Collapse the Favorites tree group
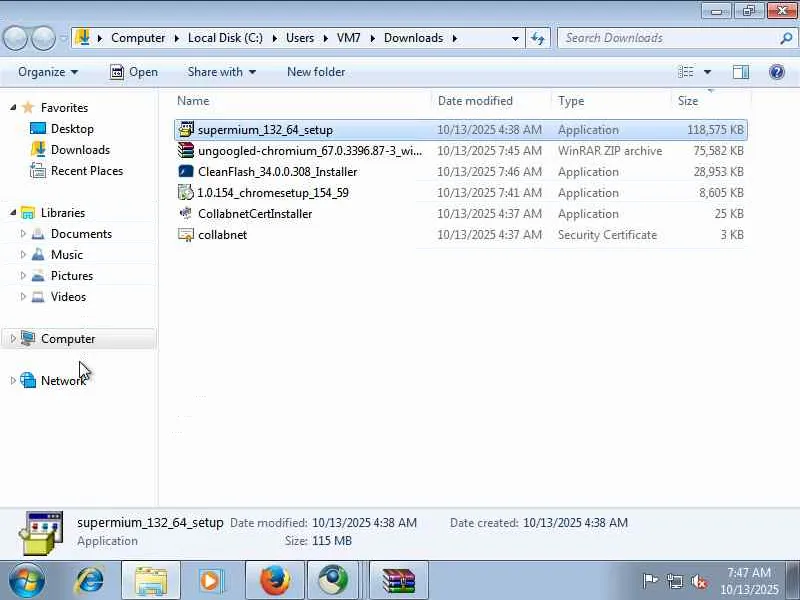 point(13,107)
